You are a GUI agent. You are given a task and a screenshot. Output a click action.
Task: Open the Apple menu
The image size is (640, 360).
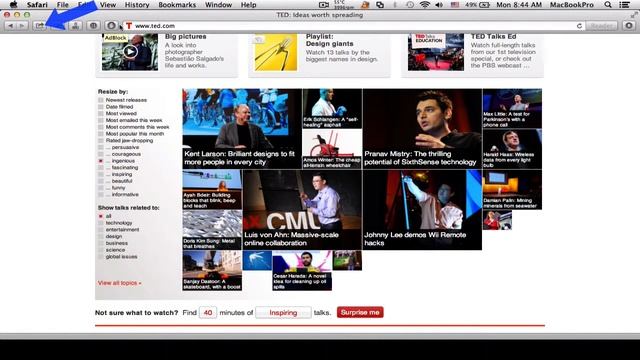click(13, 5)
